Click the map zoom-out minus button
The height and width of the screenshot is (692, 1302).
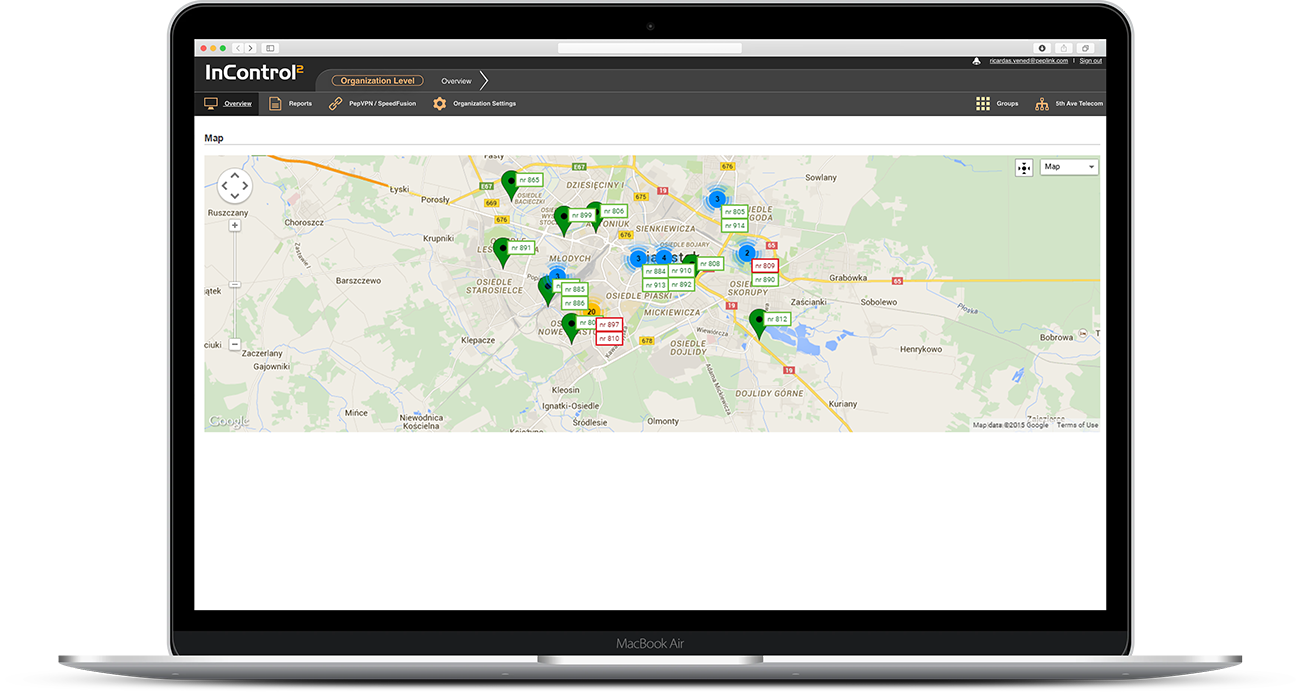(235, 344)
